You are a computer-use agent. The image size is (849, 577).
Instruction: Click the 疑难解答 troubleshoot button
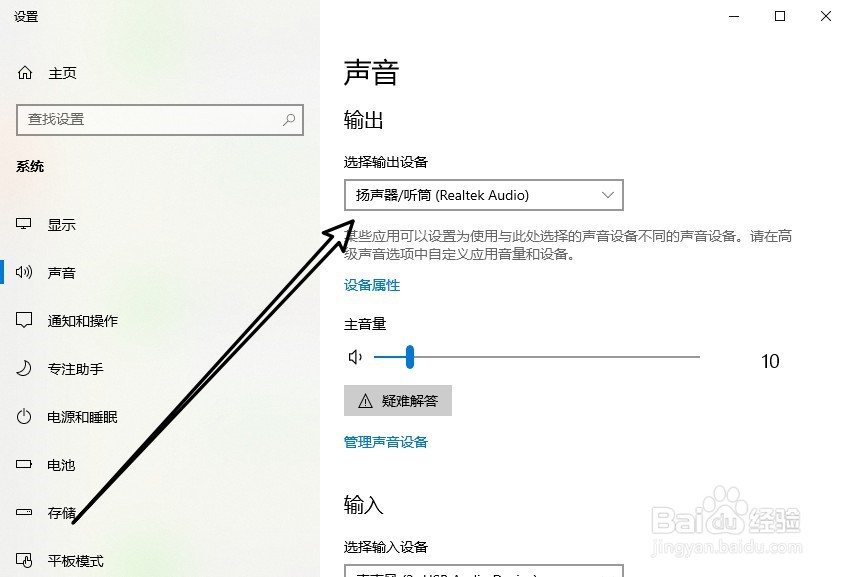(398, 401)
